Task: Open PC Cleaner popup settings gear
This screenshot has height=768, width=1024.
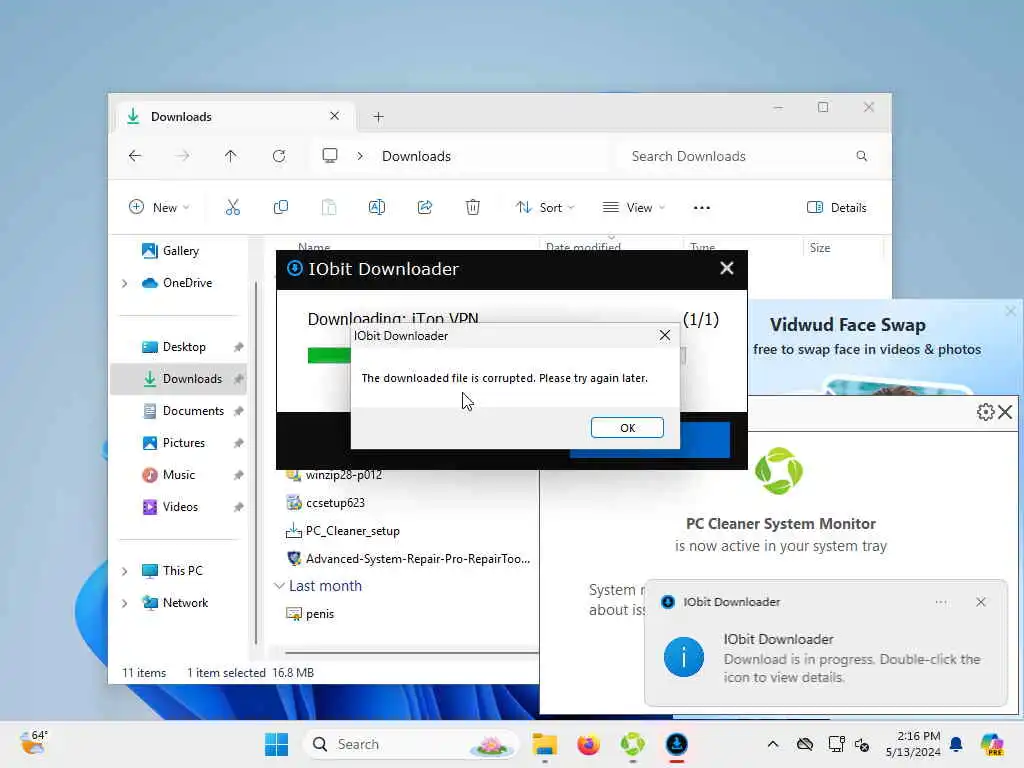Action: tap(985, 412)
